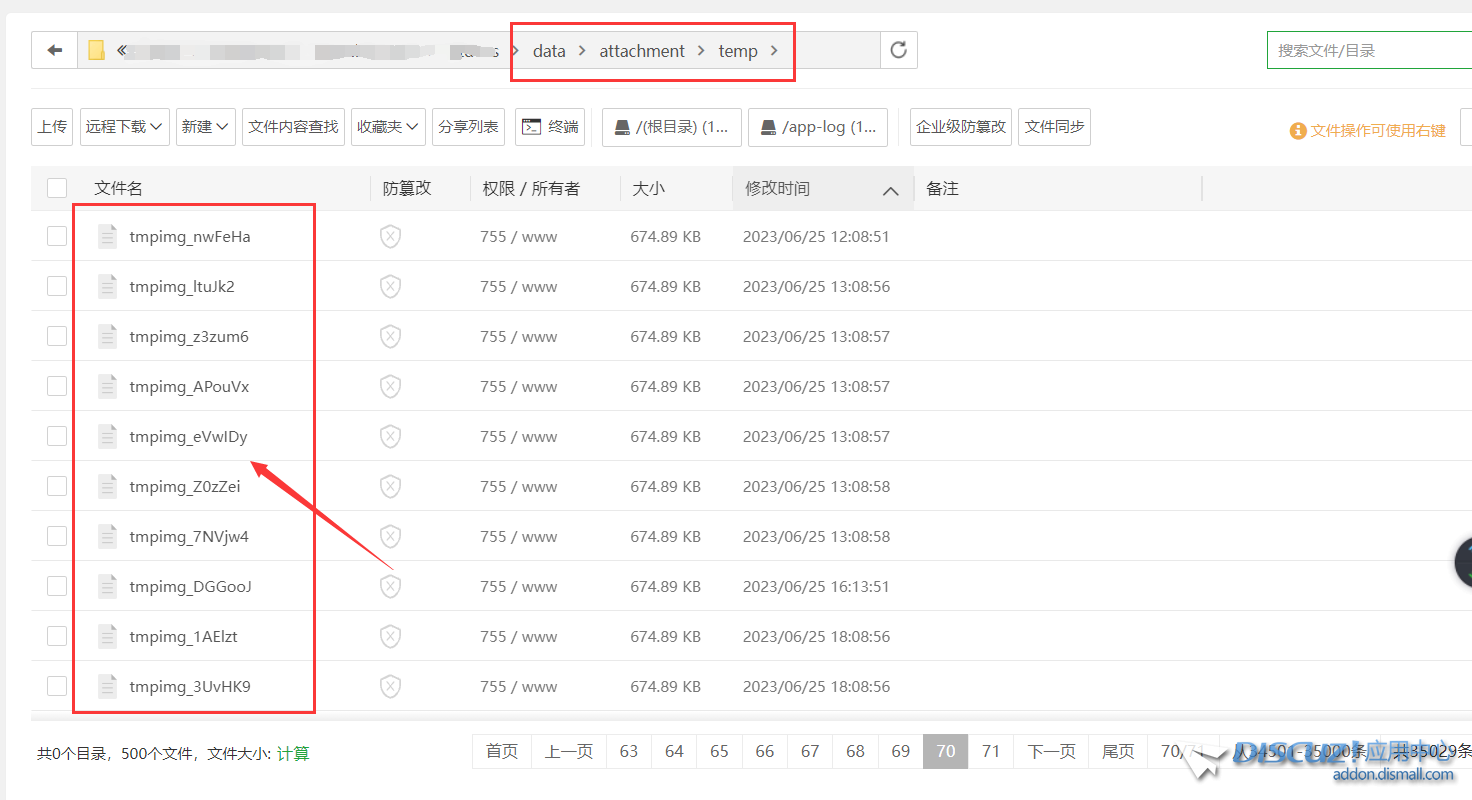Expand the 远程下载 dropdown

coord(125,127)
